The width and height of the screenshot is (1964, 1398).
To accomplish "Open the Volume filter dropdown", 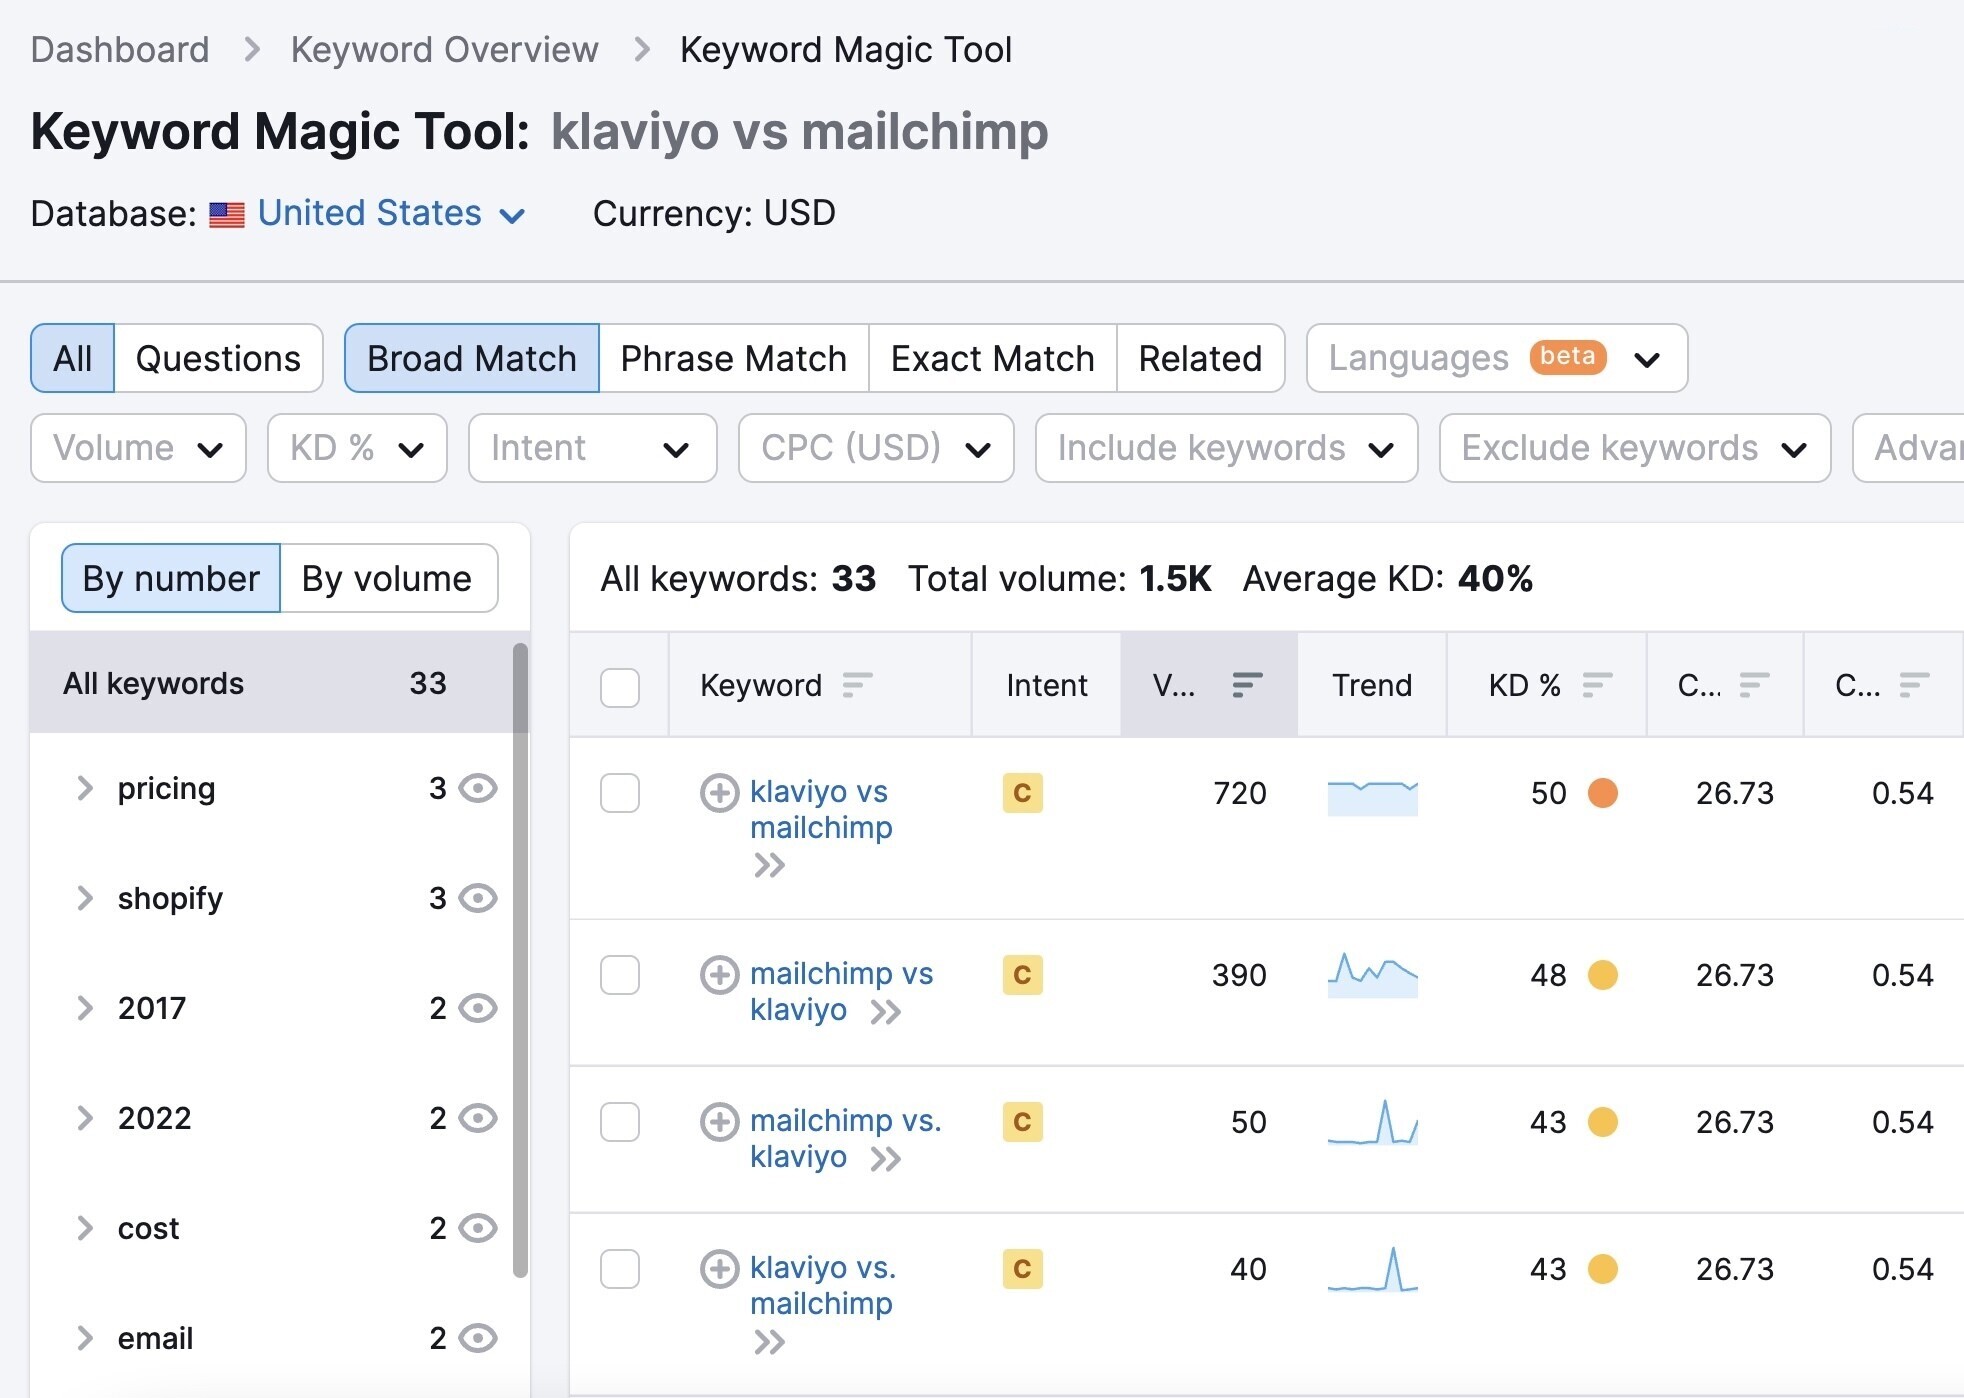I will (x=138, y=448).
